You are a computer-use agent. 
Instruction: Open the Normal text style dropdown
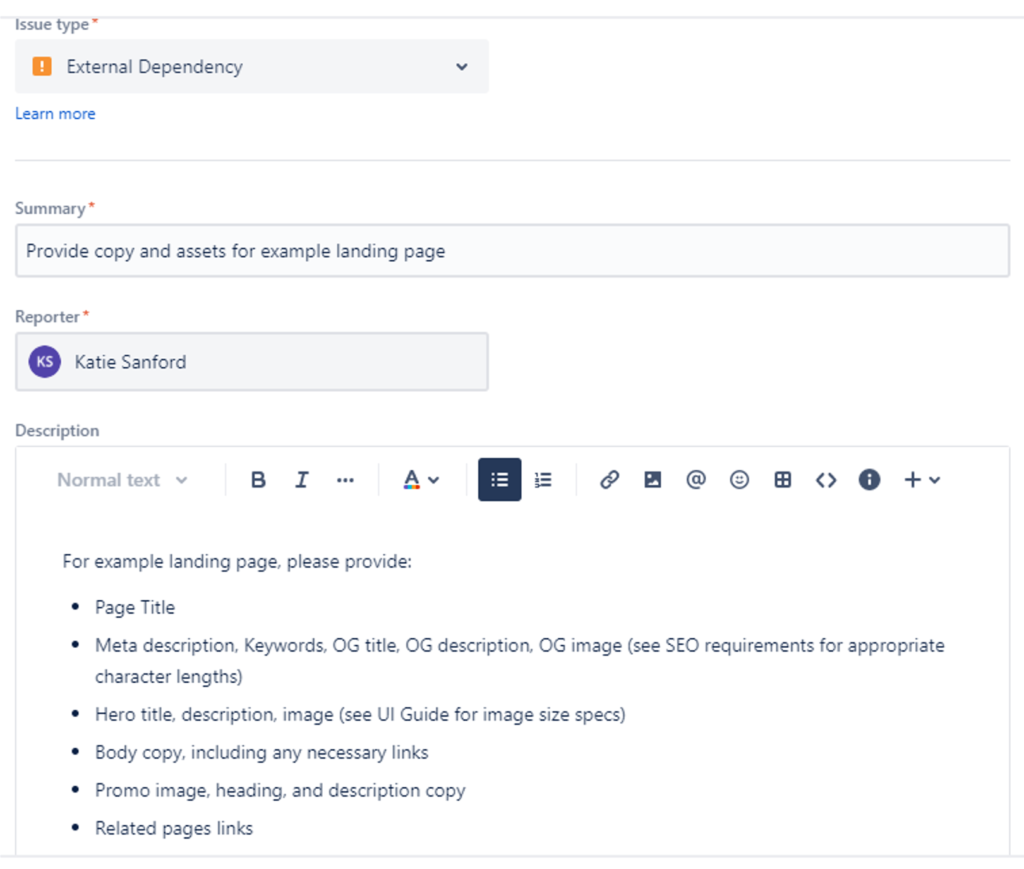120,479
